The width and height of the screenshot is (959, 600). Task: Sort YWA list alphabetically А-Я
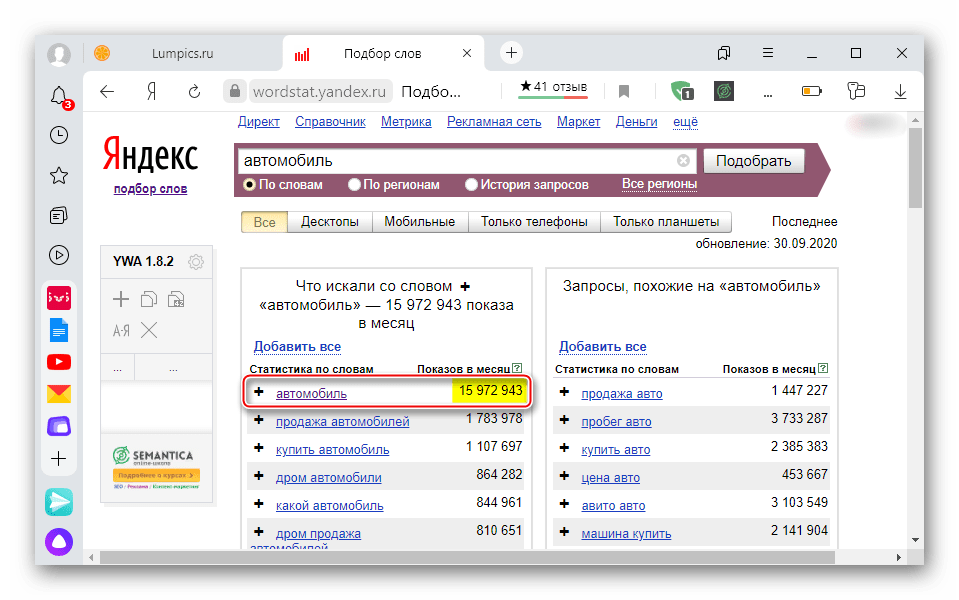point(121,331)
